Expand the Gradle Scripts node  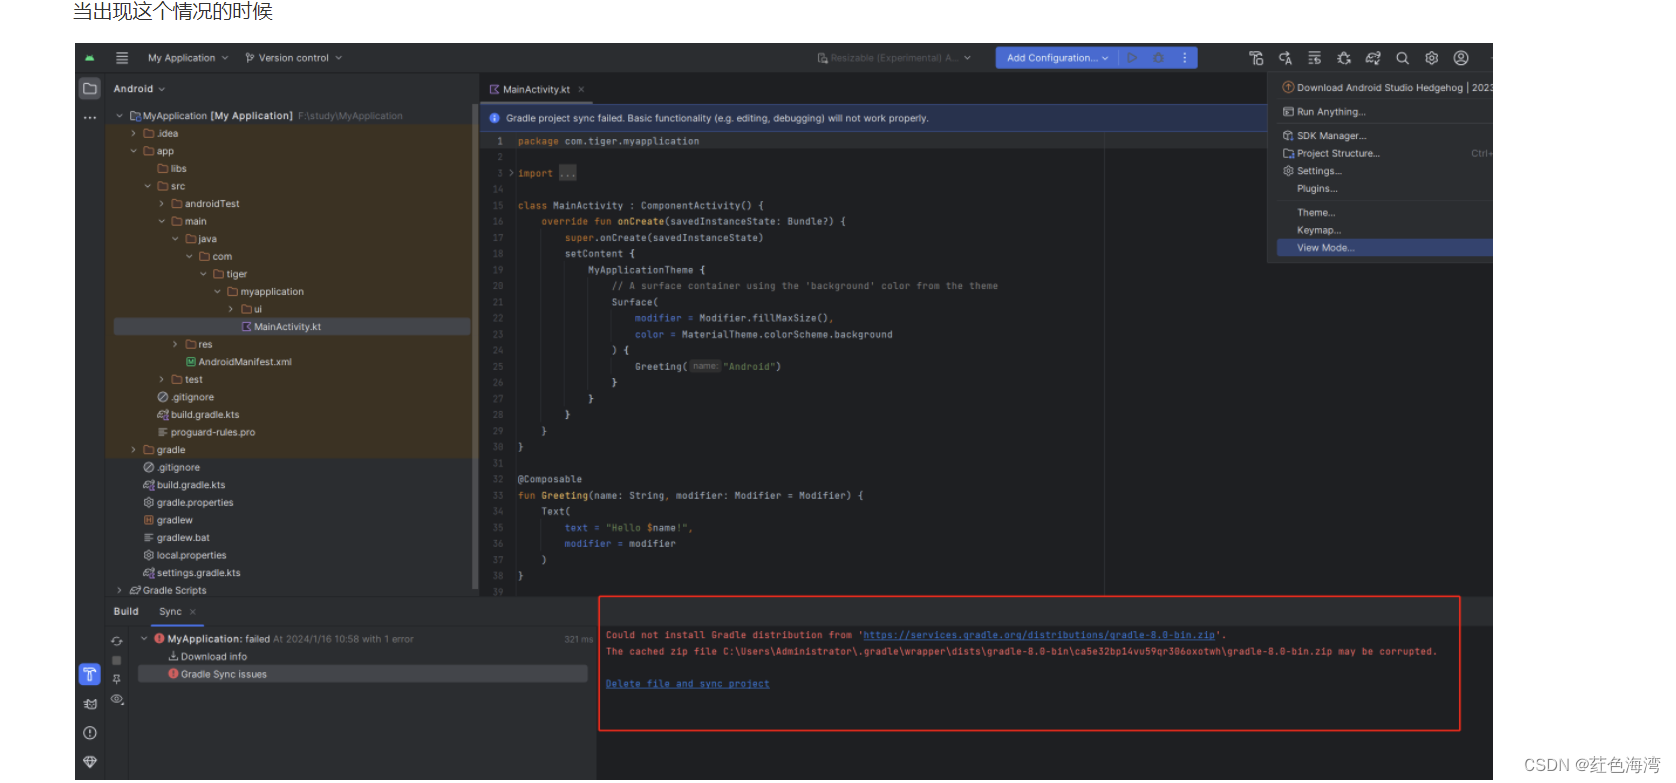tap(119, 591)
